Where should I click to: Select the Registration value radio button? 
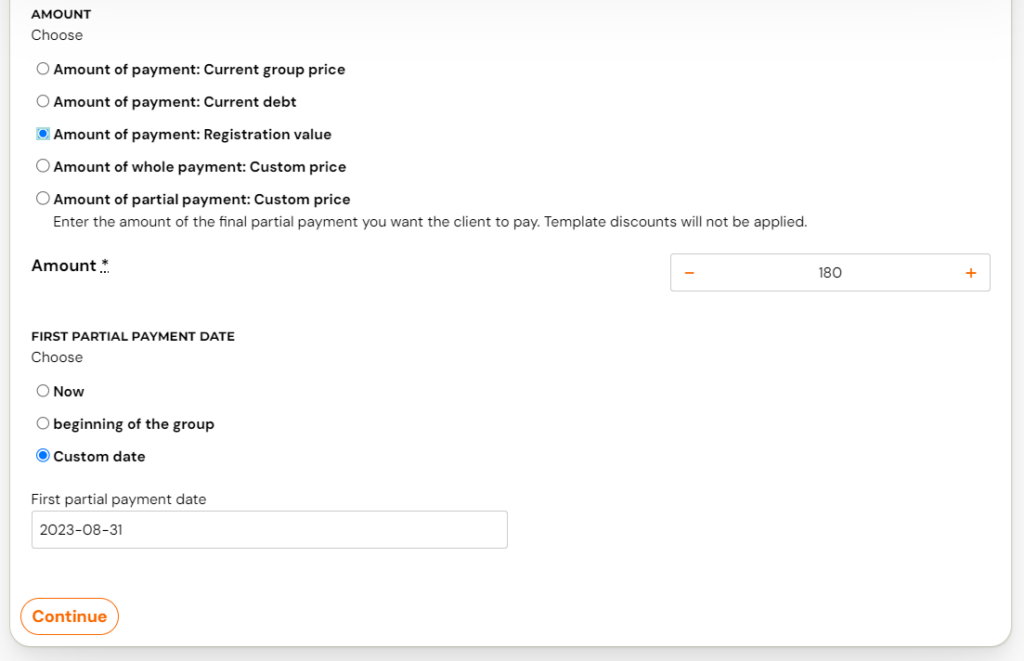[x=42, y=134]
